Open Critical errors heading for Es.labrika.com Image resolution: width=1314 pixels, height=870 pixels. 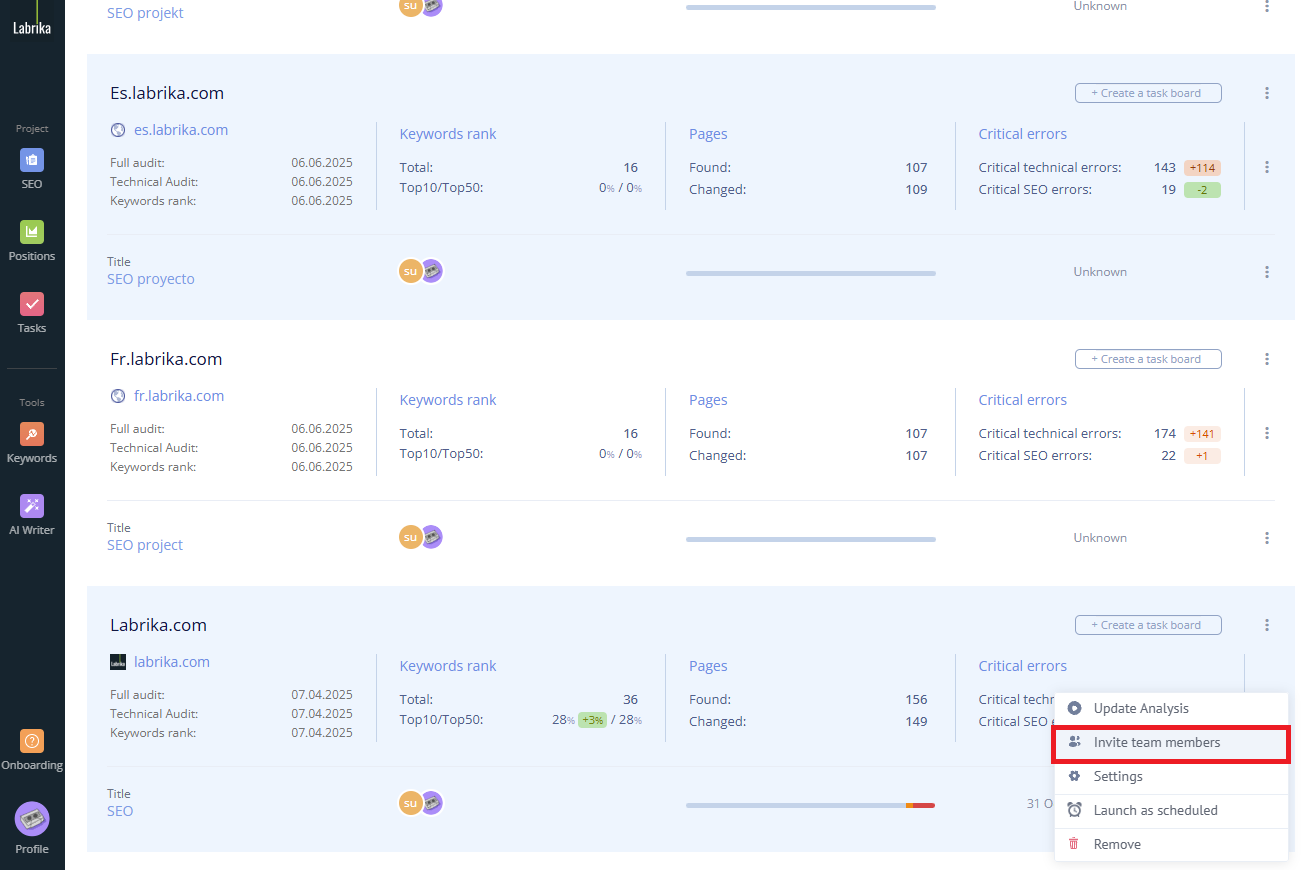pos(1023,134)
